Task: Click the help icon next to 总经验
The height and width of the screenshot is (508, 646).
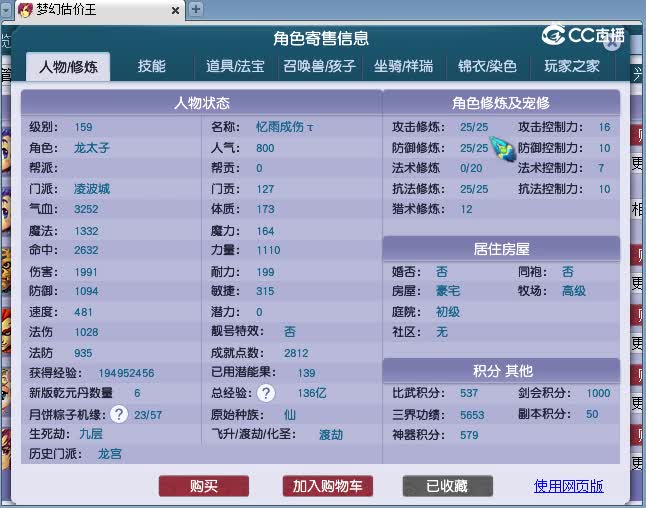Action: 266,393
